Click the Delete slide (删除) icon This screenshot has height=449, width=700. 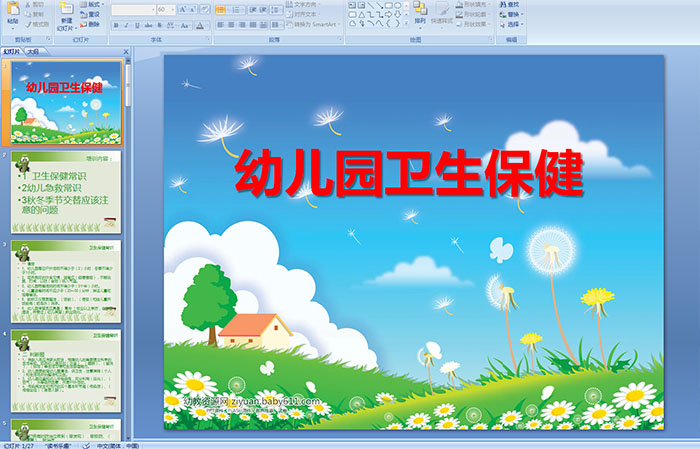click(x=83, y=24)
